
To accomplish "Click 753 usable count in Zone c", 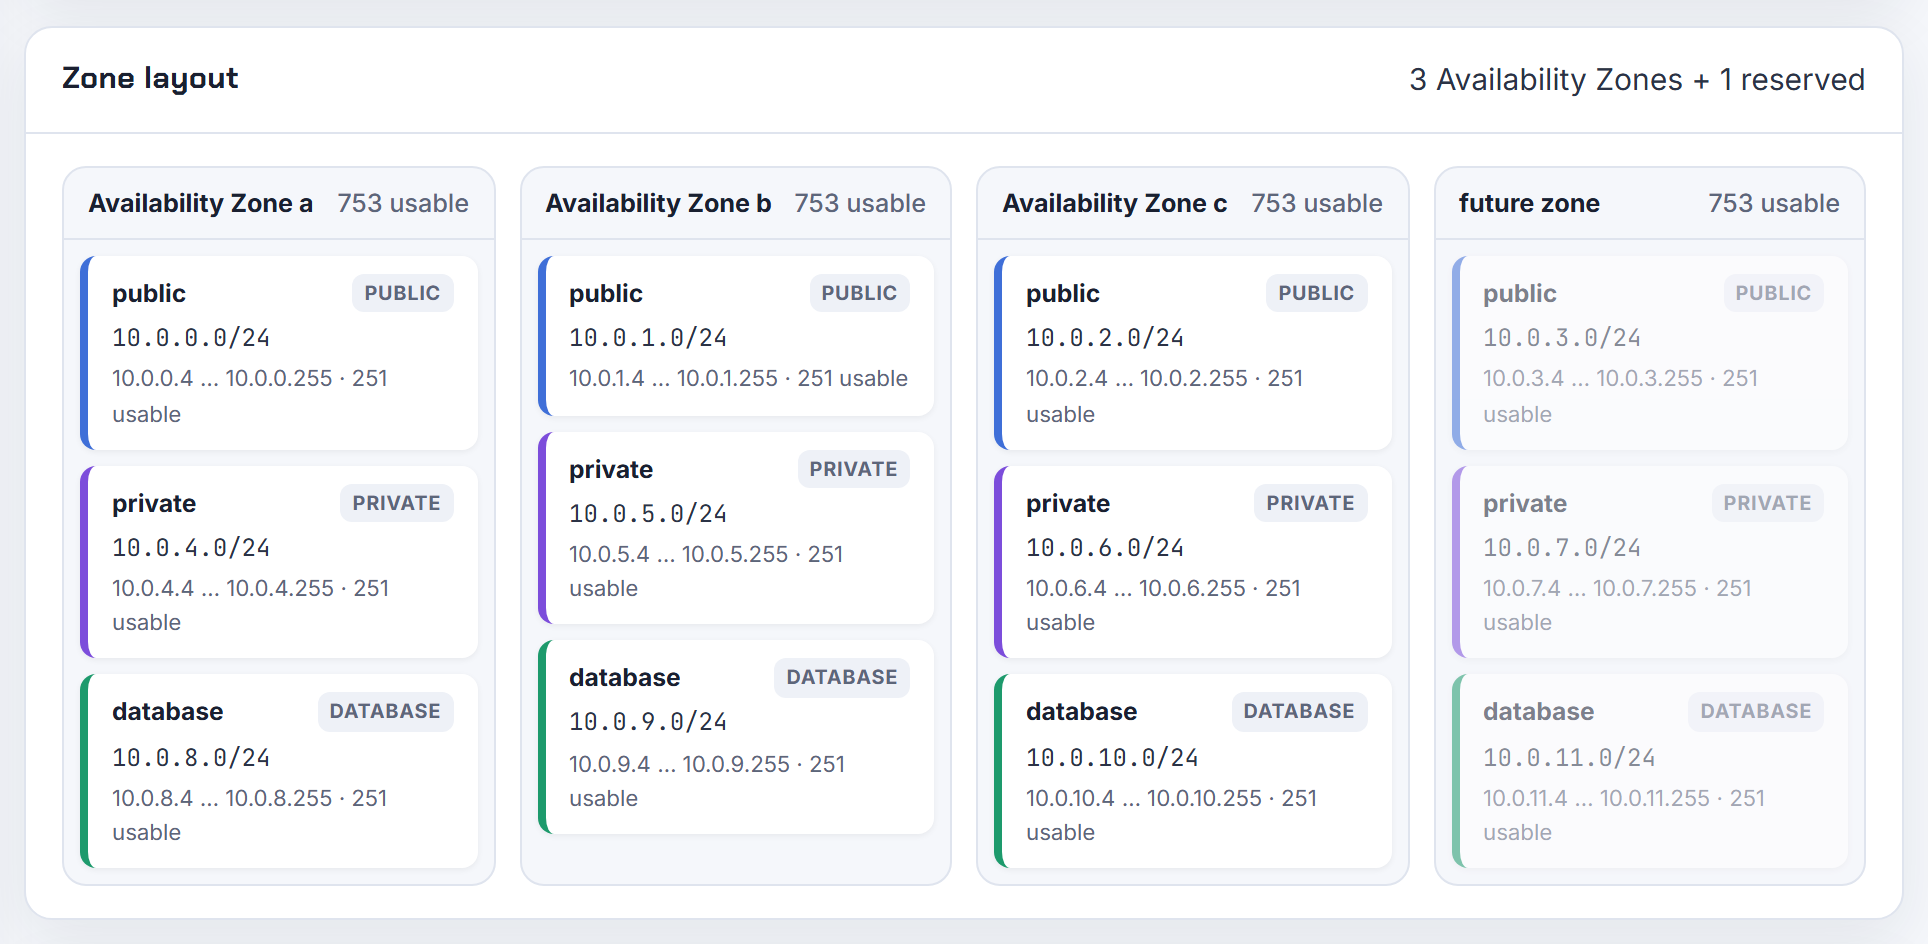I will [1317, 203].
